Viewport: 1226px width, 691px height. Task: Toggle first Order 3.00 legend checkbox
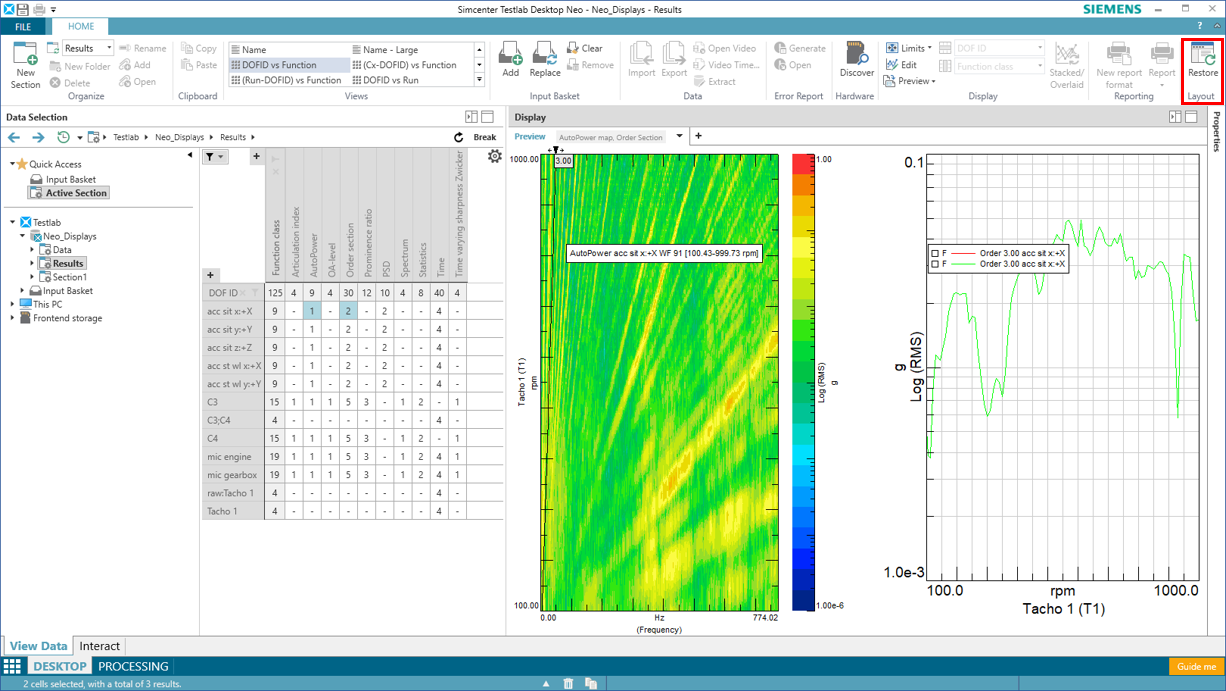[x=935, y=254]
